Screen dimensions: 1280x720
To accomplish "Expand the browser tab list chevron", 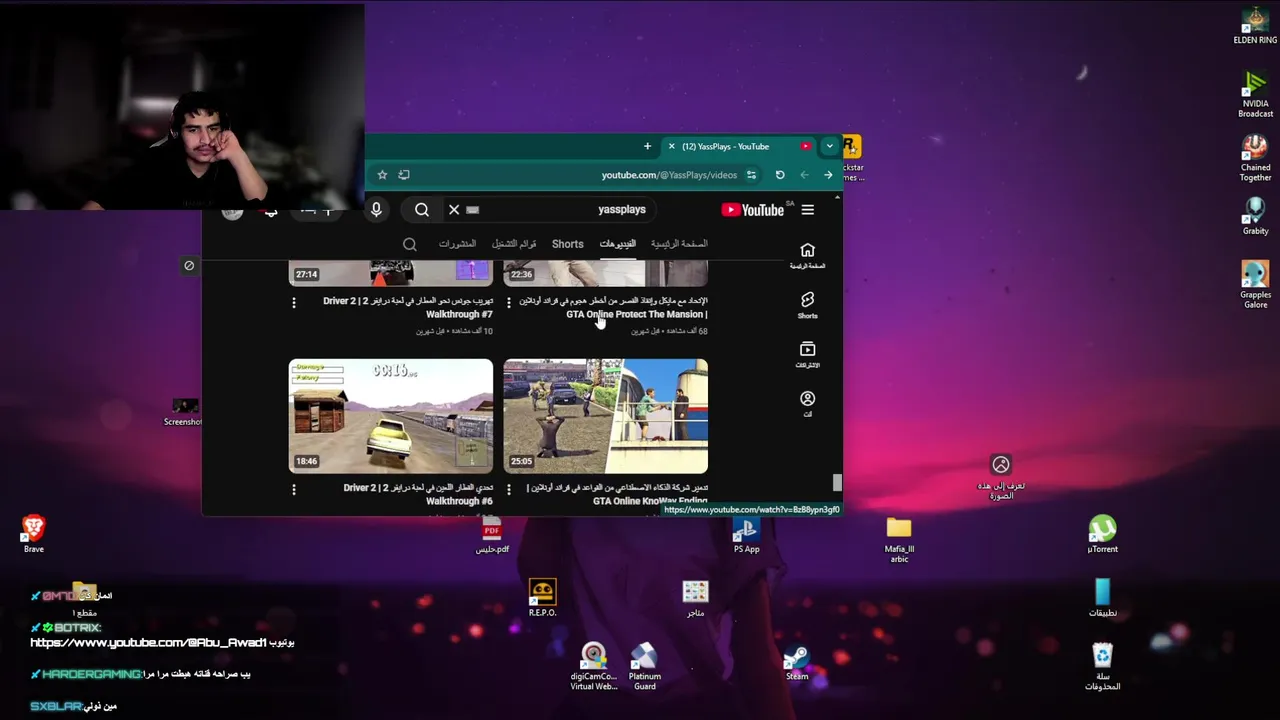I will point(829,147).
